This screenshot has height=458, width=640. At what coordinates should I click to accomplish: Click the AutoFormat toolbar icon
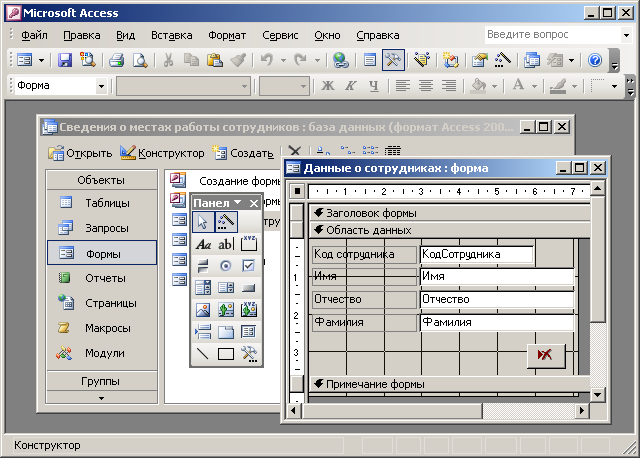pos(422,60)
